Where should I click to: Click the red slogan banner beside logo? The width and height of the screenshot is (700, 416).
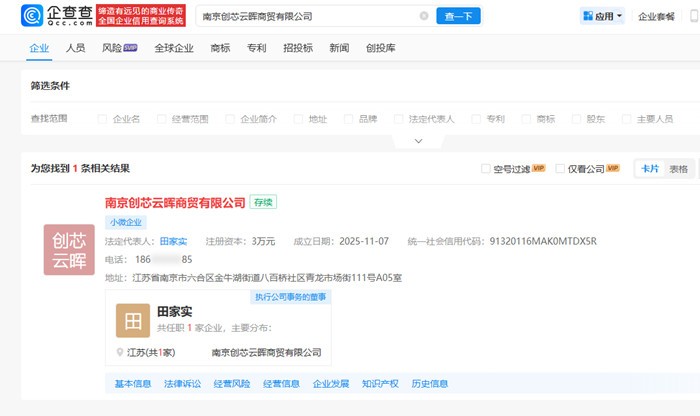pyautogui.click(x=141, y=16)
